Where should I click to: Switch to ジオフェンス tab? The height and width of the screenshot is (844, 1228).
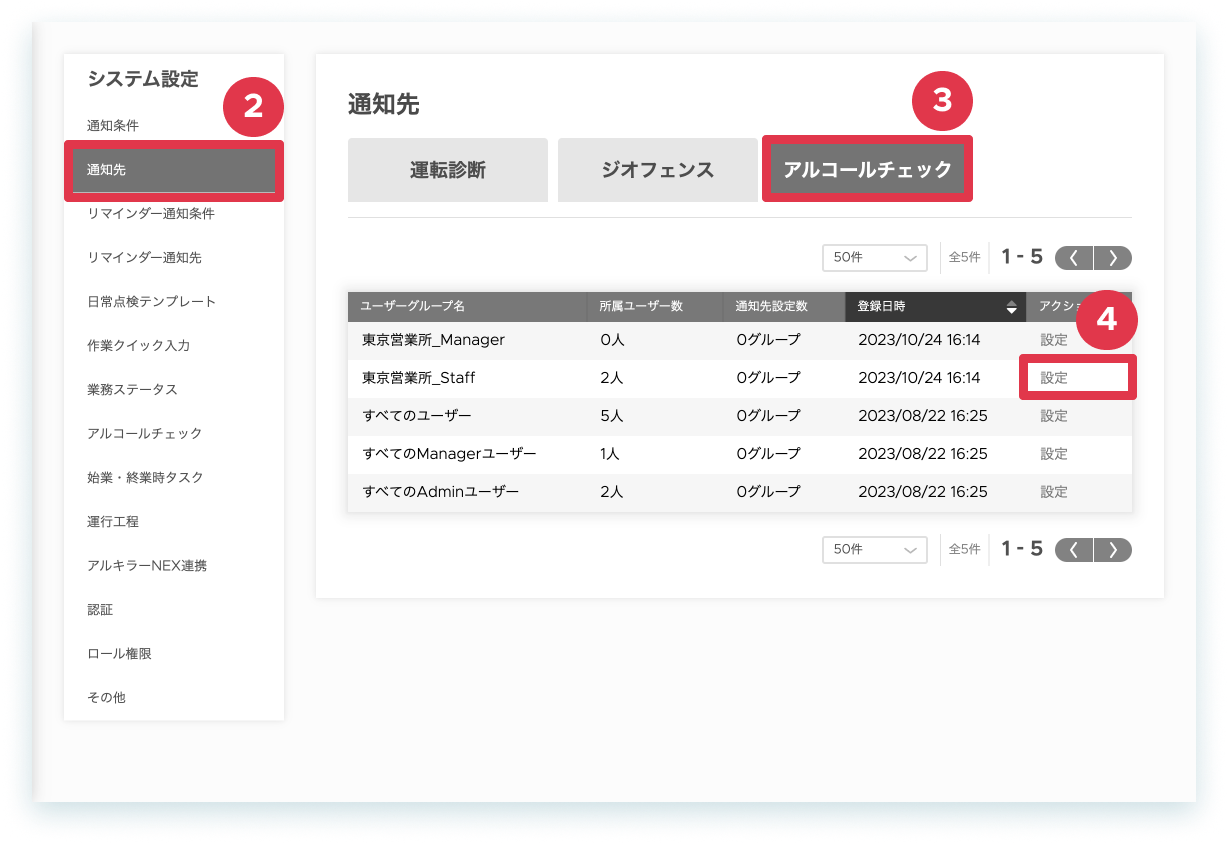(x=658, y=170)
